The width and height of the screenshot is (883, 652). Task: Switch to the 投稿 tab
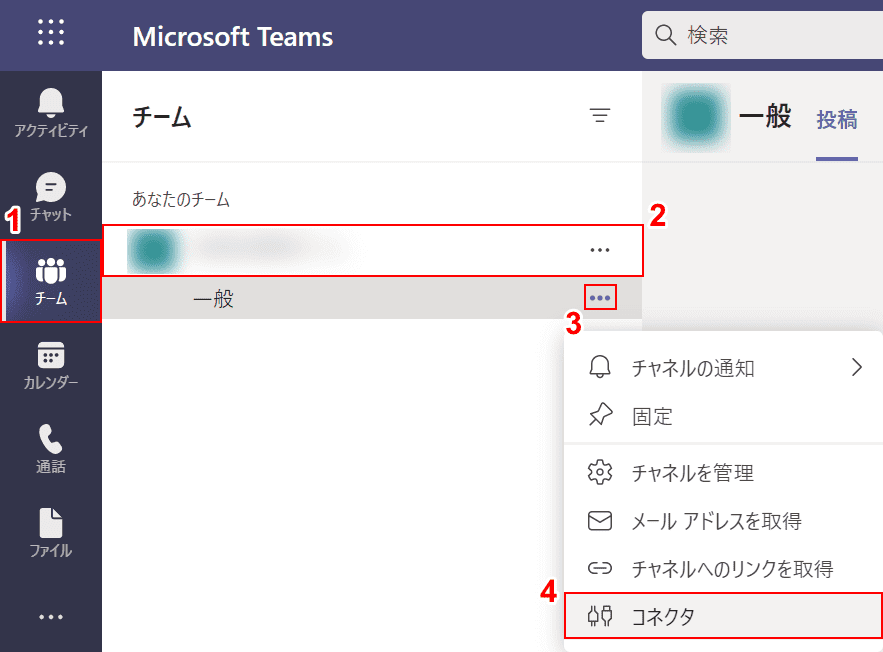837,119
